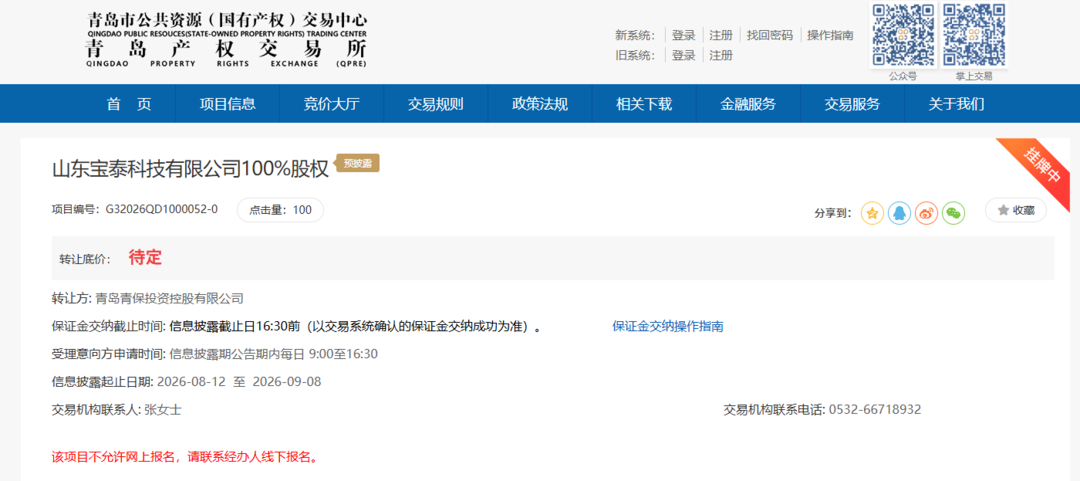Open the 公众号 QR code
This screenshot has height=481, width=1080.
pyautogui.click(x=903, y=34)
